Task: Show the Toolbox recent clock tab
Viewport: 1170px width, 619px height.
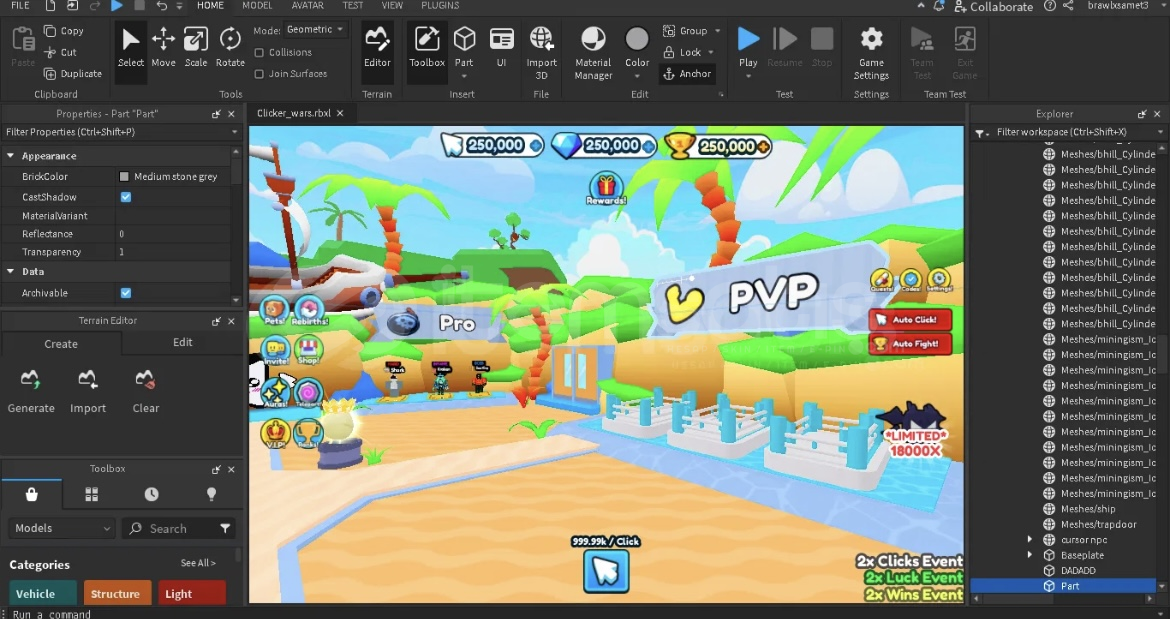Action: [151, 494]
